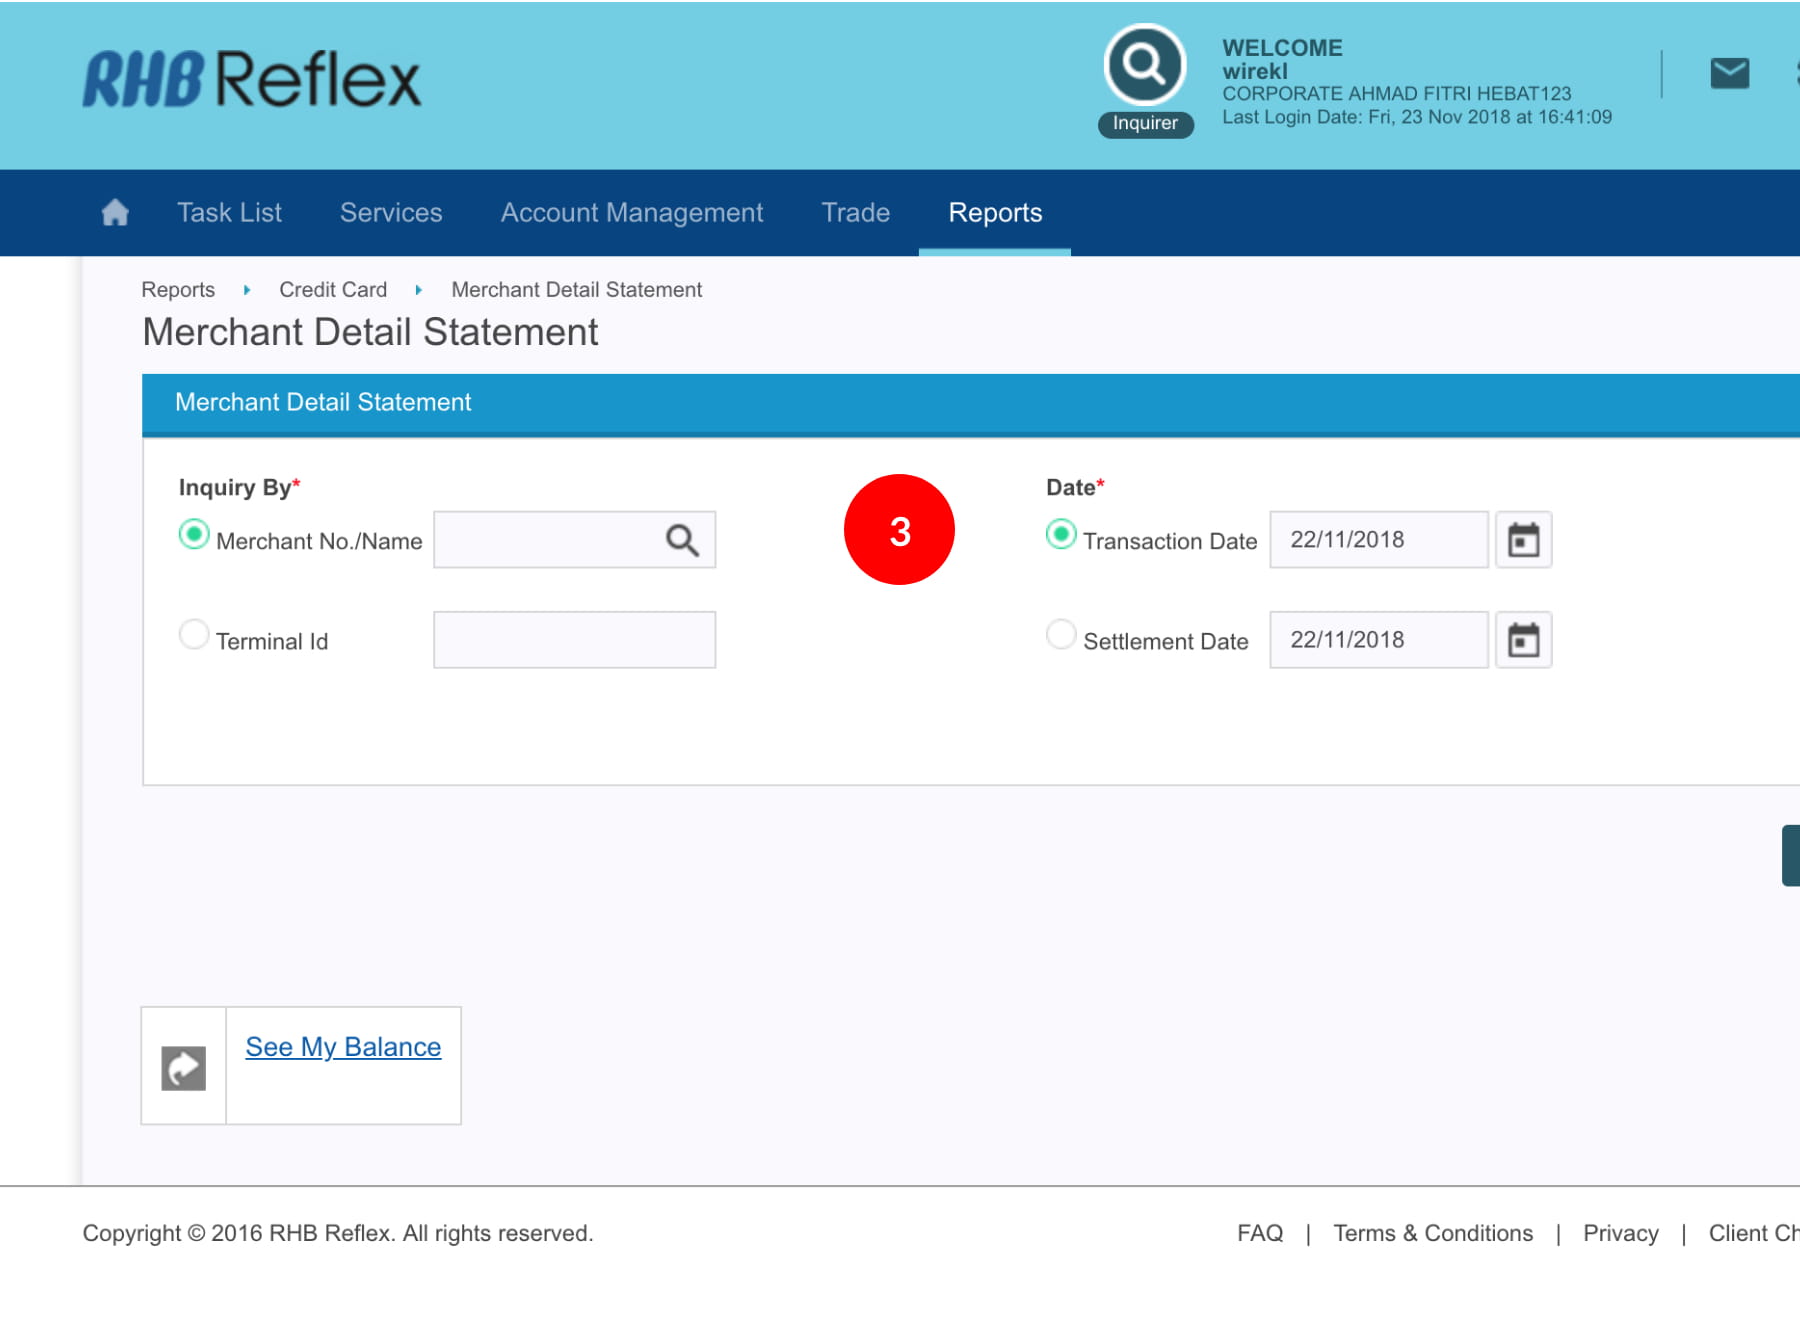This screenshot has height=1320, width=1800.
Task: Click the red step 3 circle marker
Action: pos(899,530)
